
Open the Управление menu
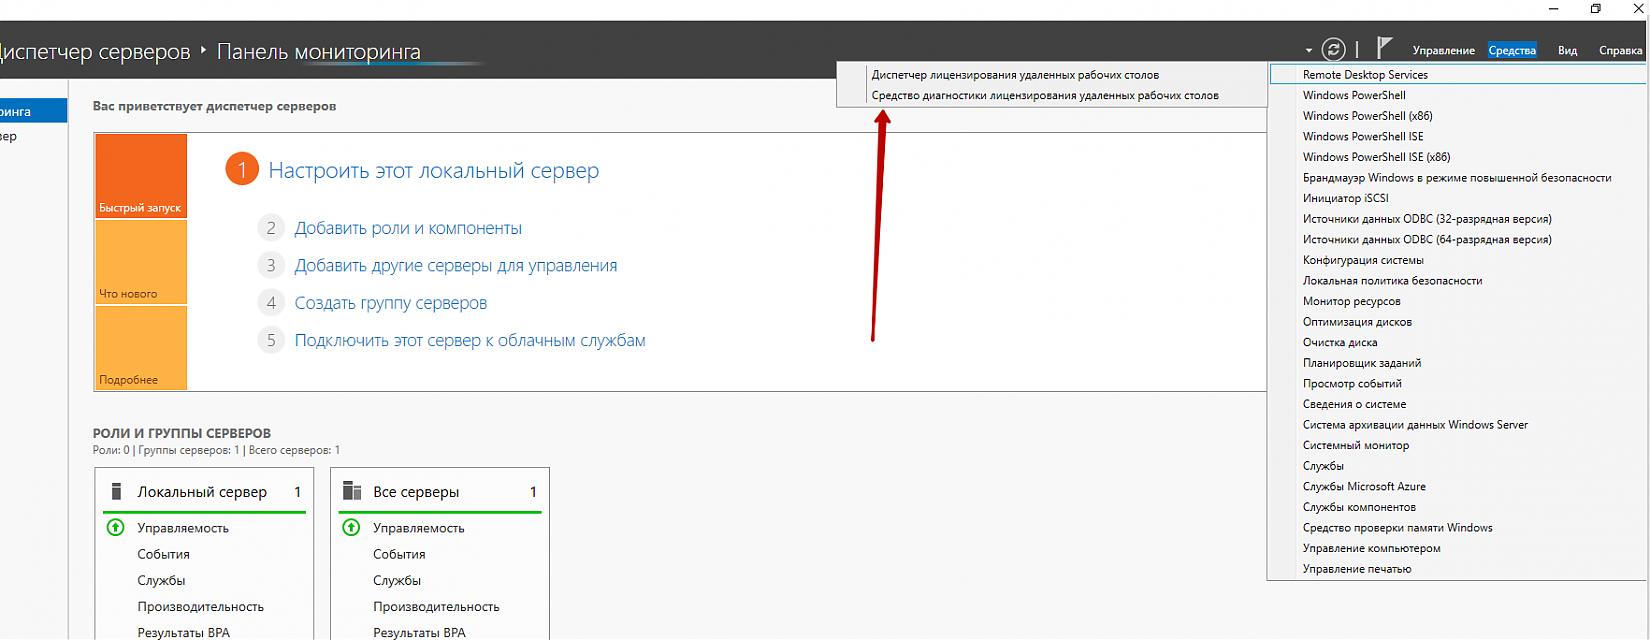[x=1443, y=51]
